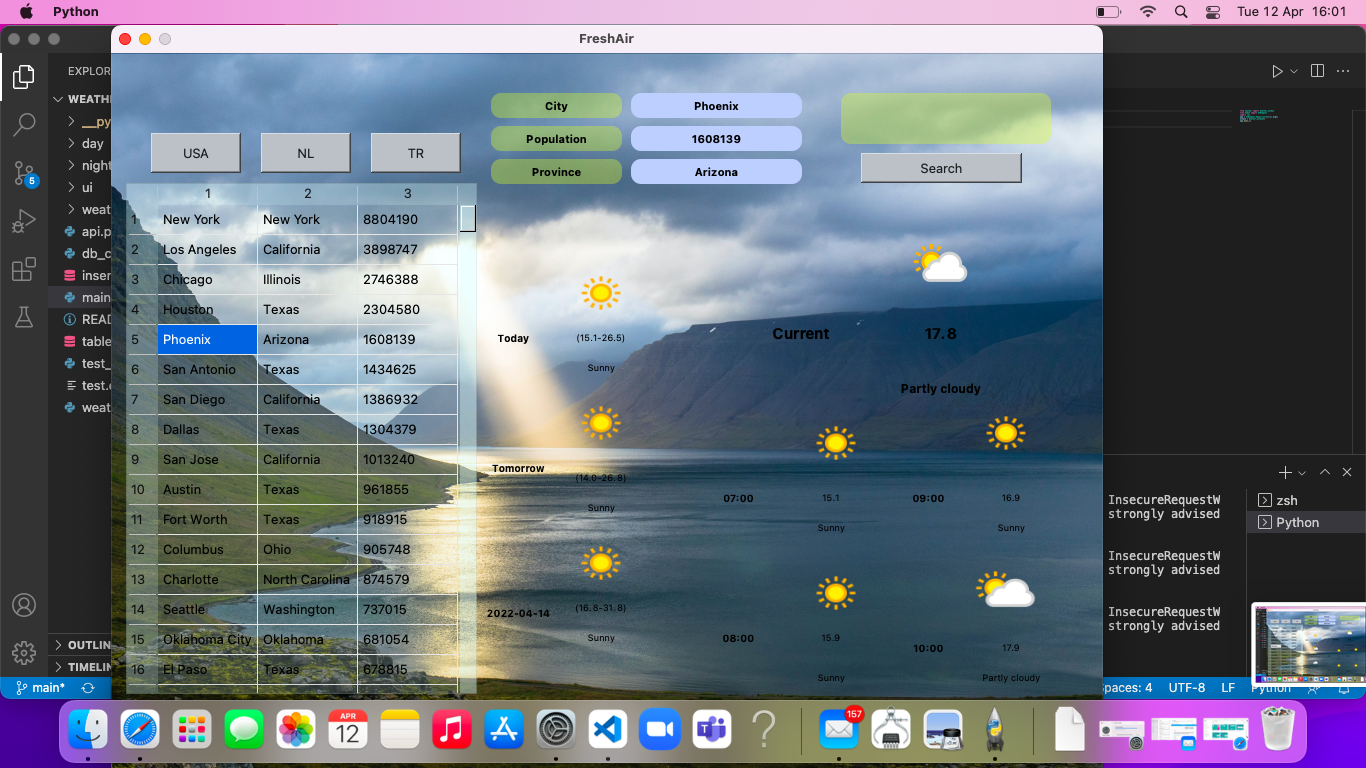This screenshot has width=1366, height=768.
Task: Split the VS Code editor right
Action: (x=1317, y=71)
